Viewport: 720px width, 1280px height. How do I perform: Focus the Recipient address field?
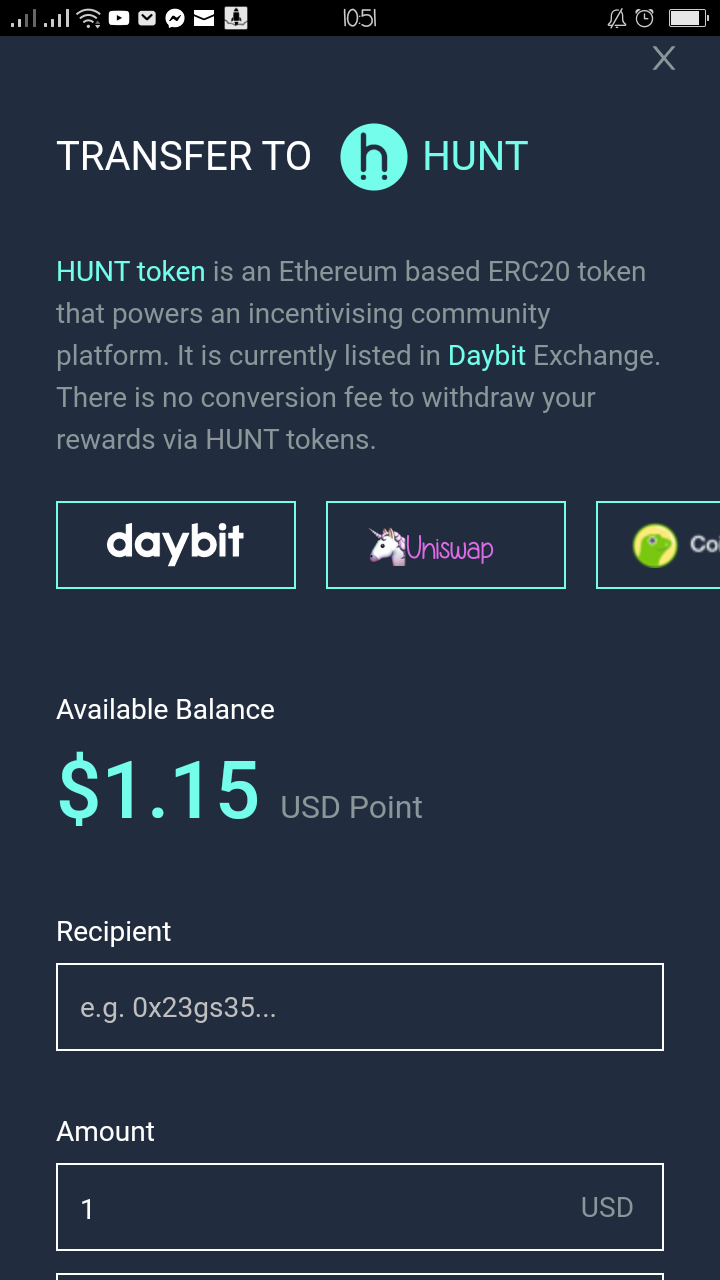(360, 1007)
